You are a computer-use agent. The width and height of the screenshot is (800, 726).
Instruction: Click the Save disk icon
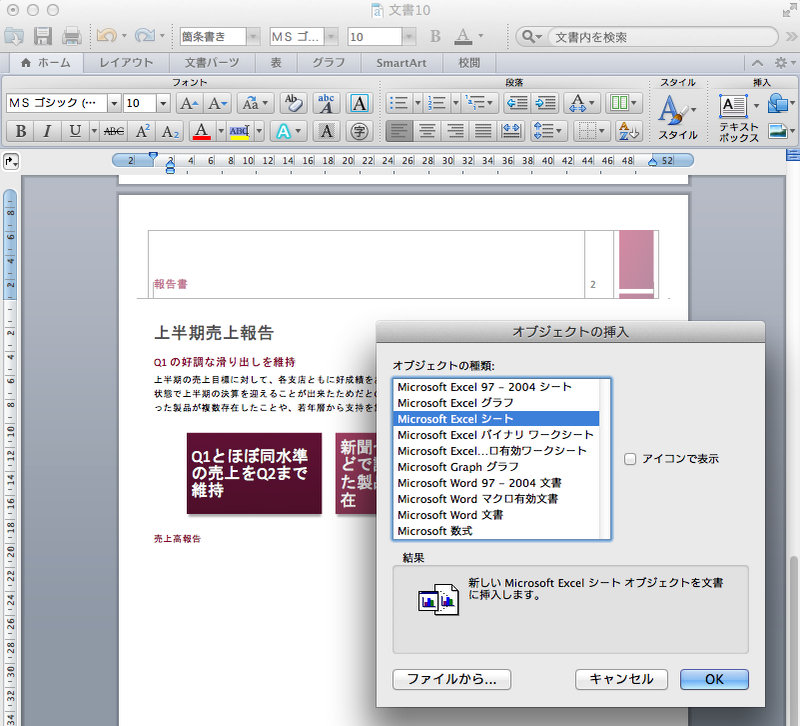click(x=43, y=36)
